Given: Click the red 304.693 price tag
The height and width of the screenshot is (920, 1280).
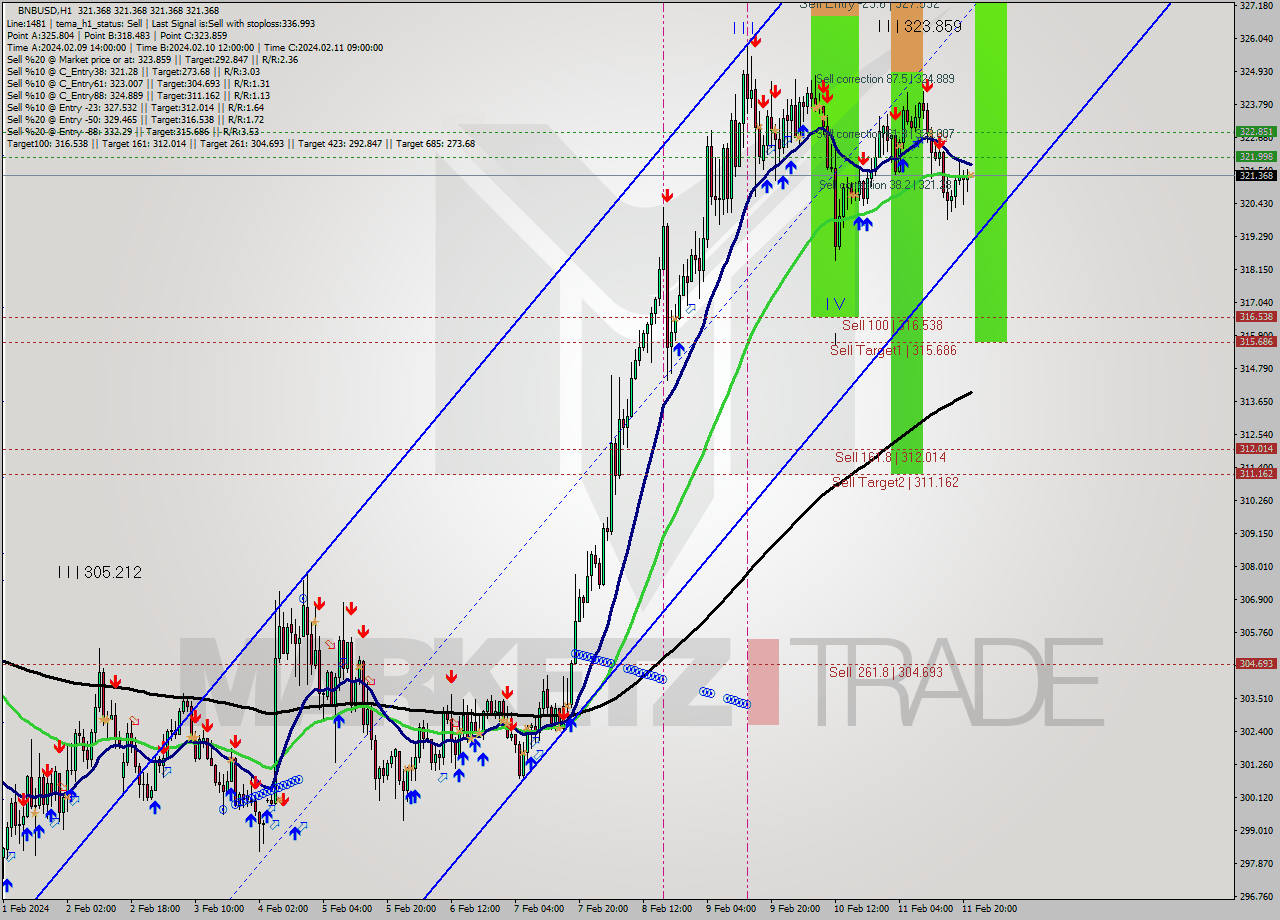Looking at the screenshot, I should (x=1256, y=664).
